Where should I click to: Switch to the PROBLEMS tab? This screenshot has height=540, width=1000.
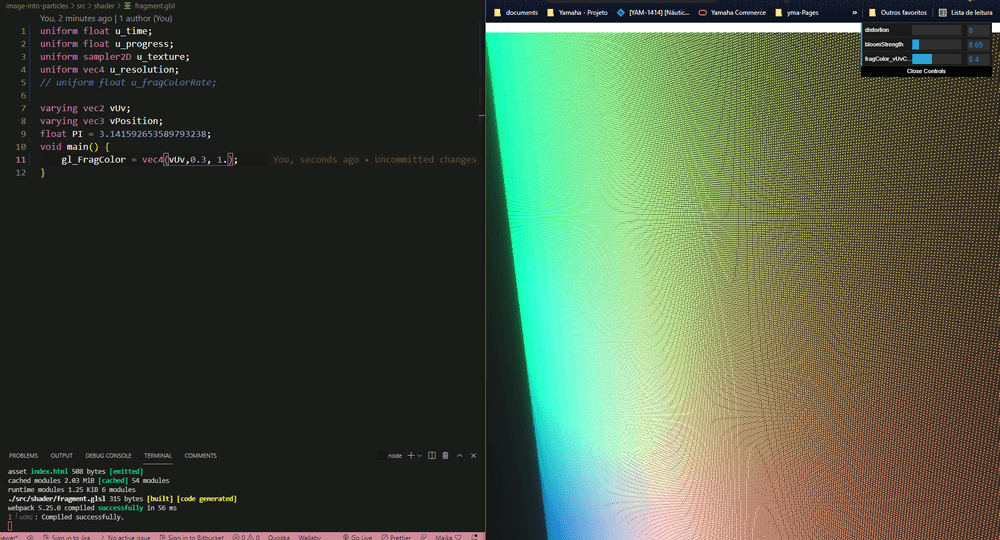(x=23, y=455)
